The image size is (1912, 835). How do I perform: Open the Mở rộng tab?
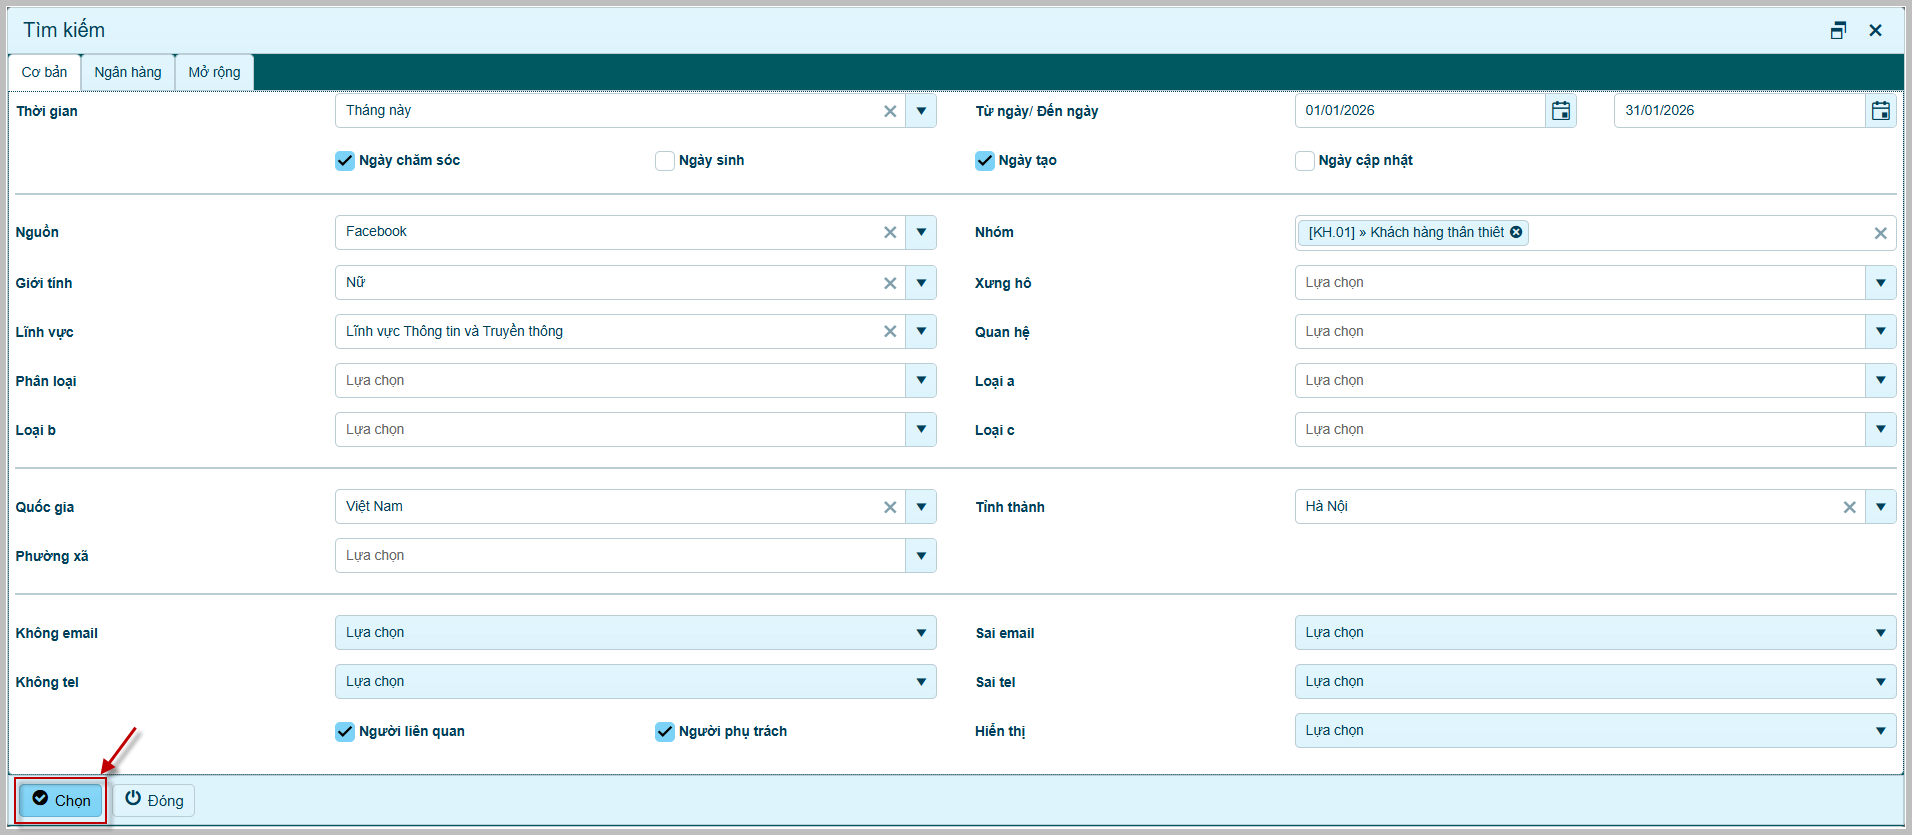[x=214, y=72]
